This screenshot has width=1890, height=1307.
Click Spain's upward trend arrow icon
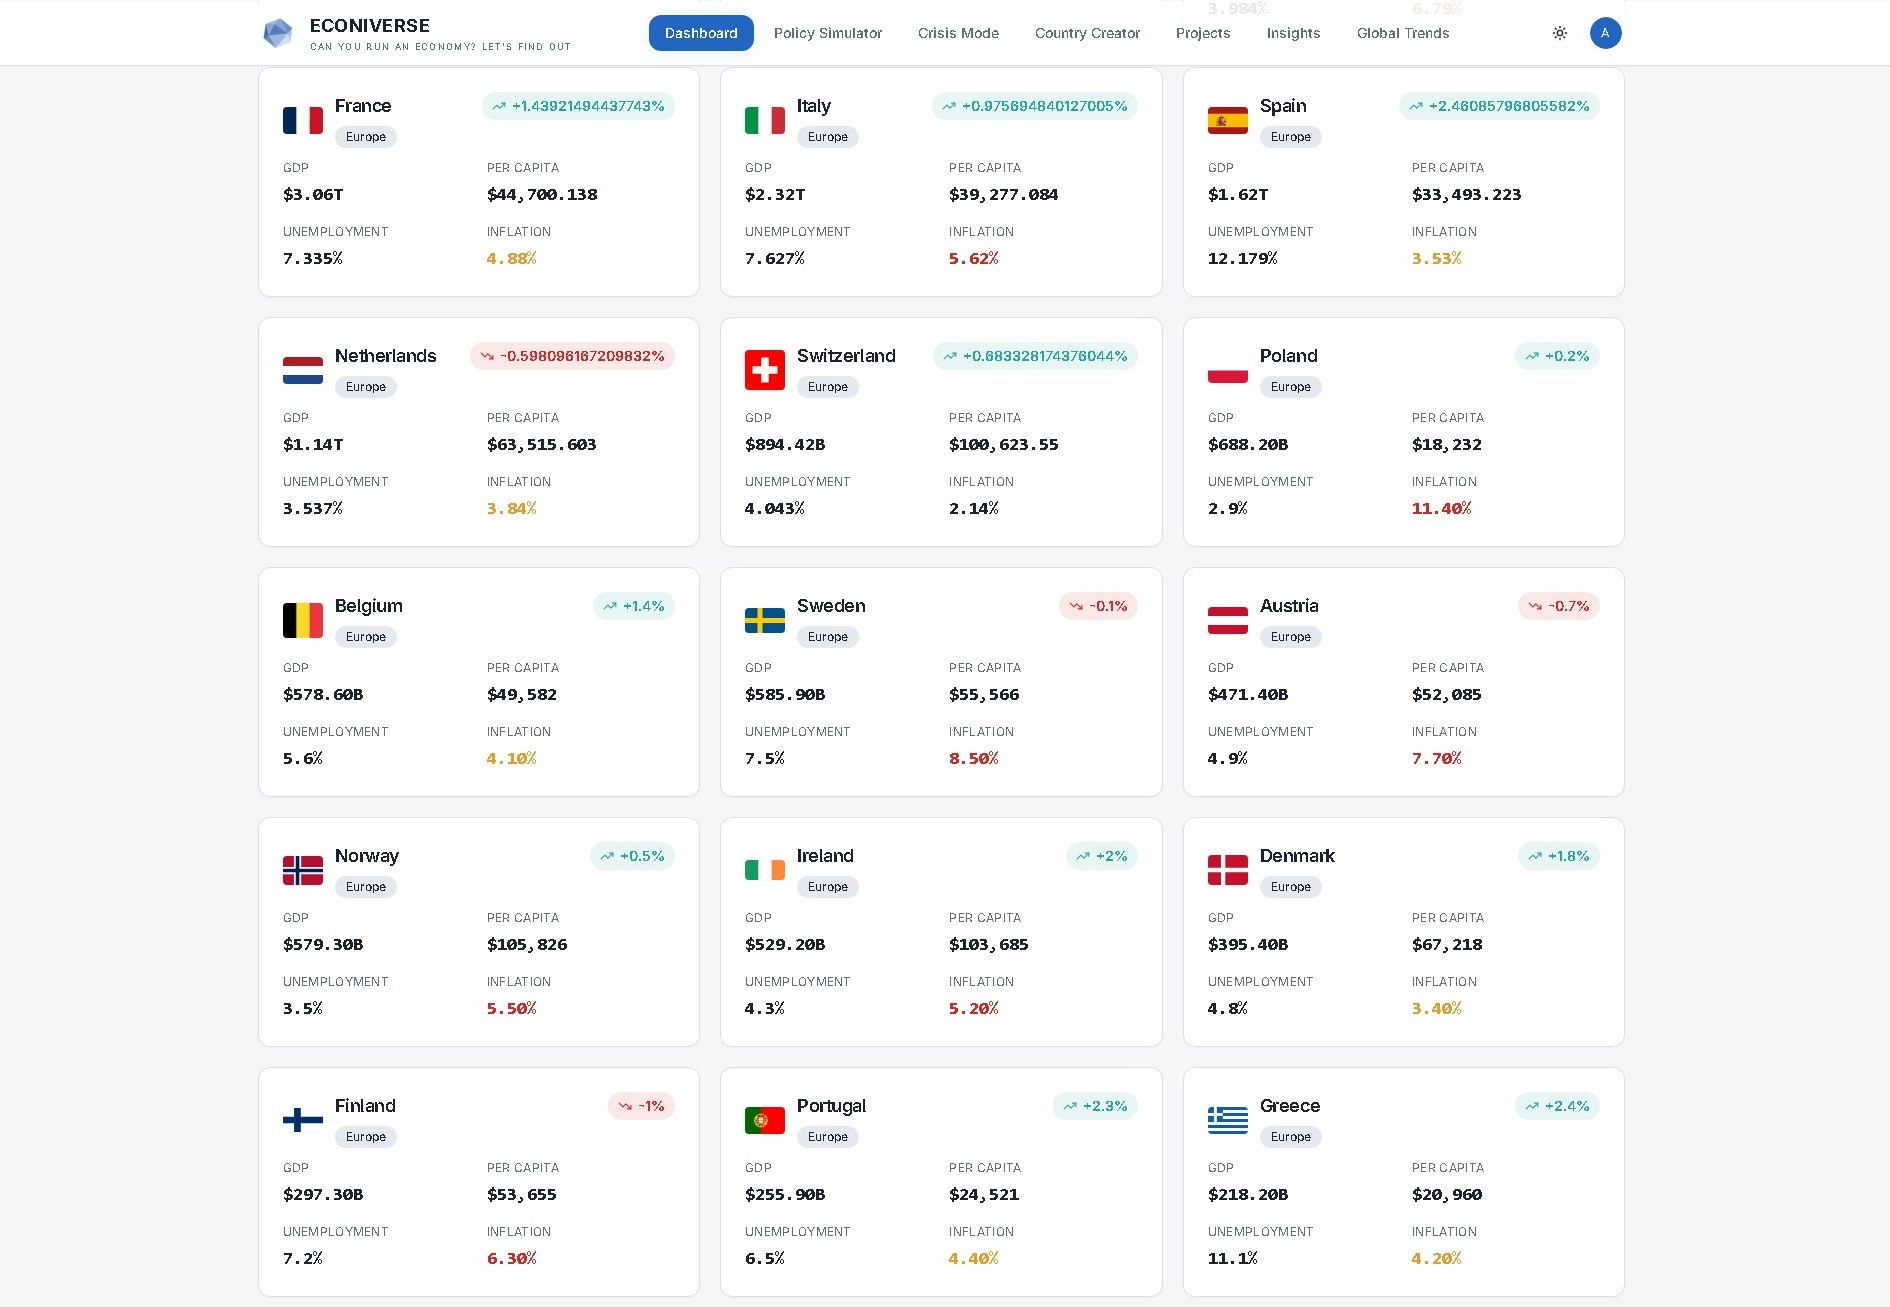pyautogui.click(x=1417, y=105)
